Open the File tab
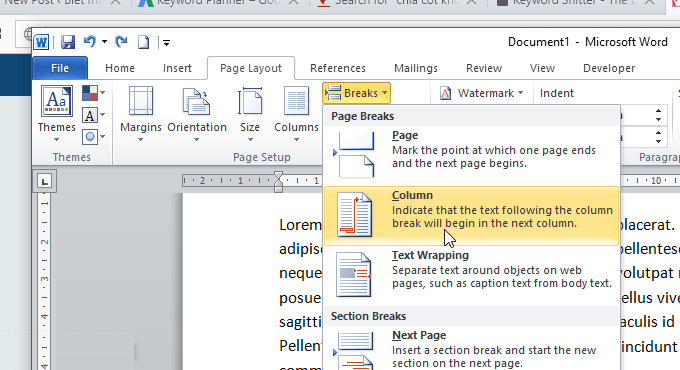 point(60,68)
